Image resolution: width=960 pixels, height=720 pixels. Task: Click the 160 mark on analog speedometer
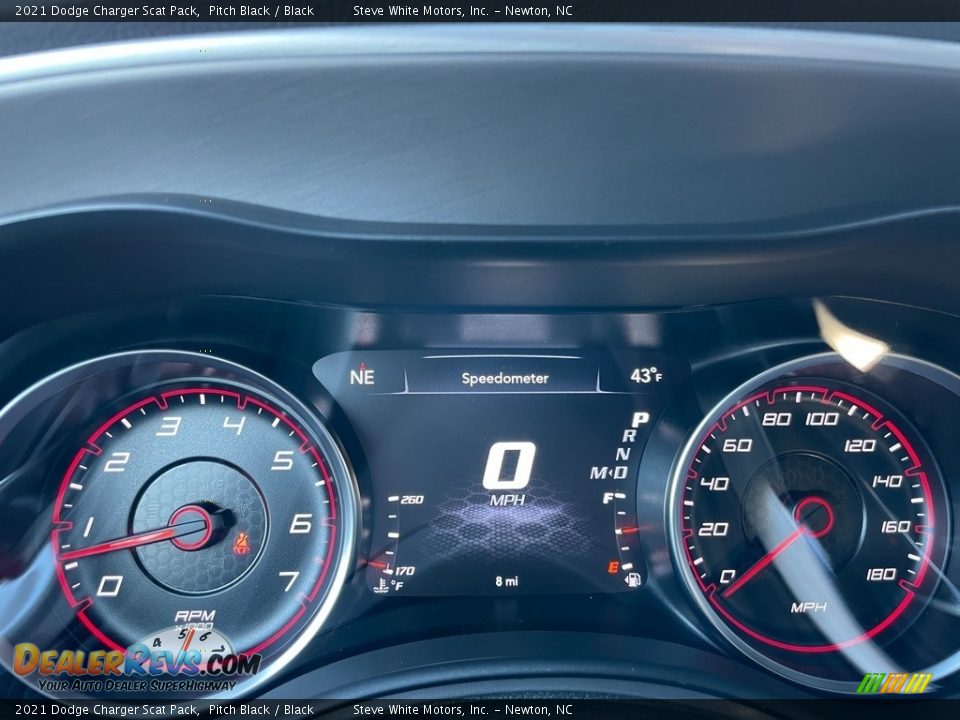coord(896,527)
